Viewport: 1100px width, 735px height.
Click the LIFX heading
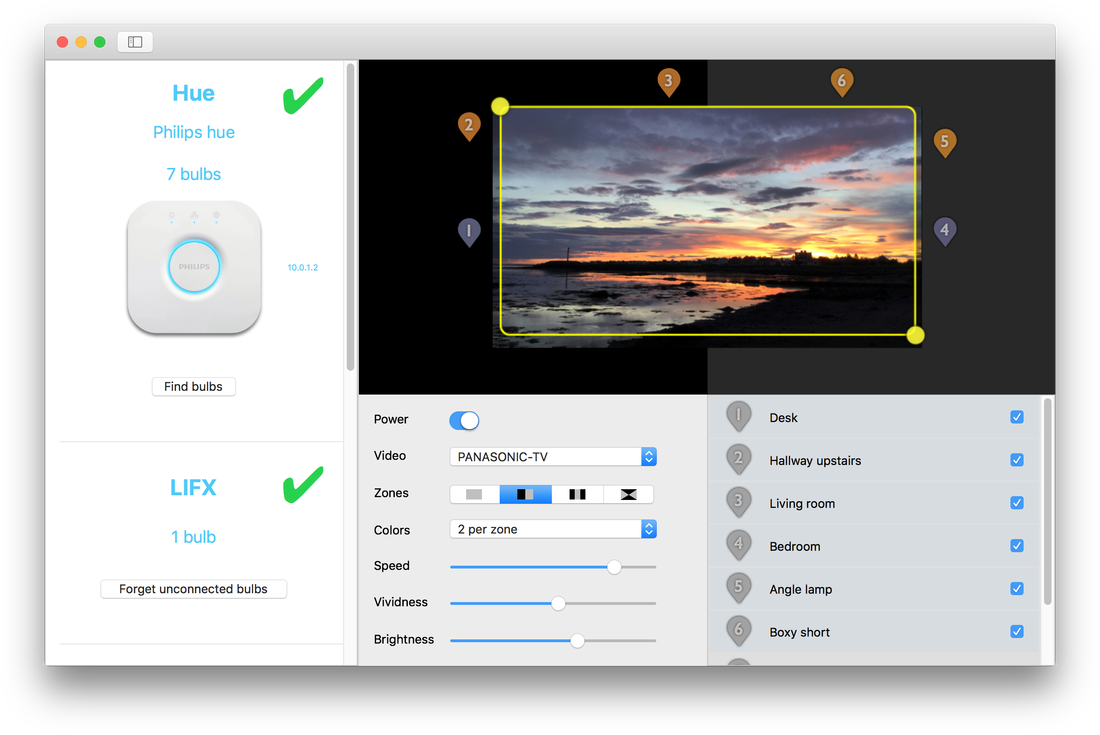[194, 487]
